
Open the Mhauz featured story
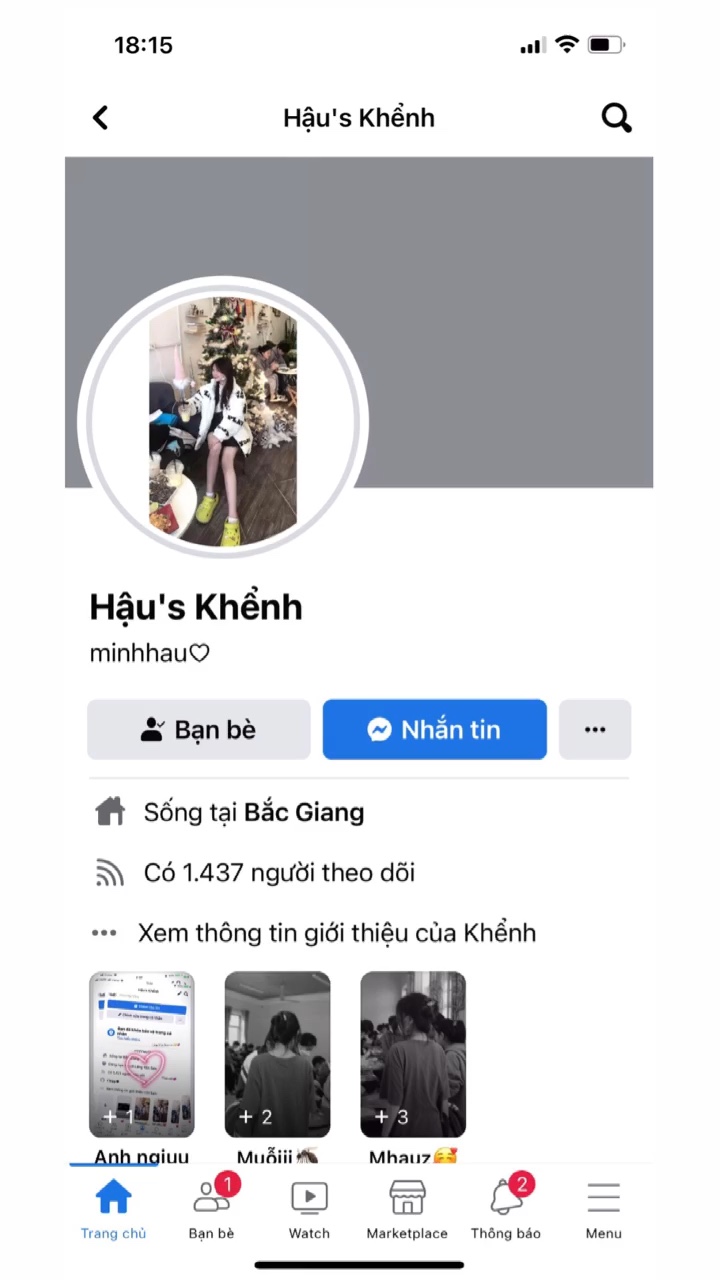413,1055
